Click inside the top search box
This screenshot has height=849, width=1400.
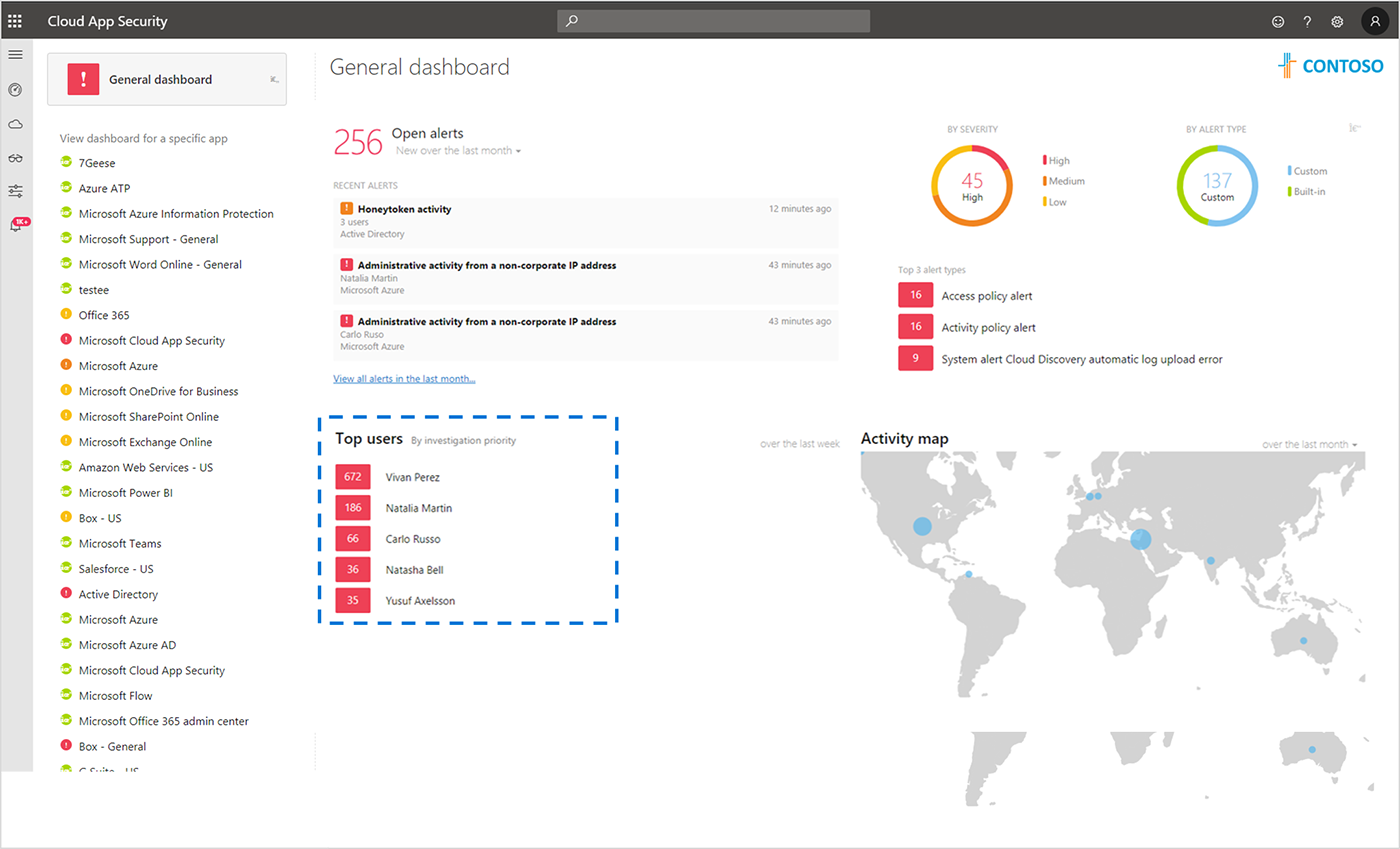coord(712,20)
